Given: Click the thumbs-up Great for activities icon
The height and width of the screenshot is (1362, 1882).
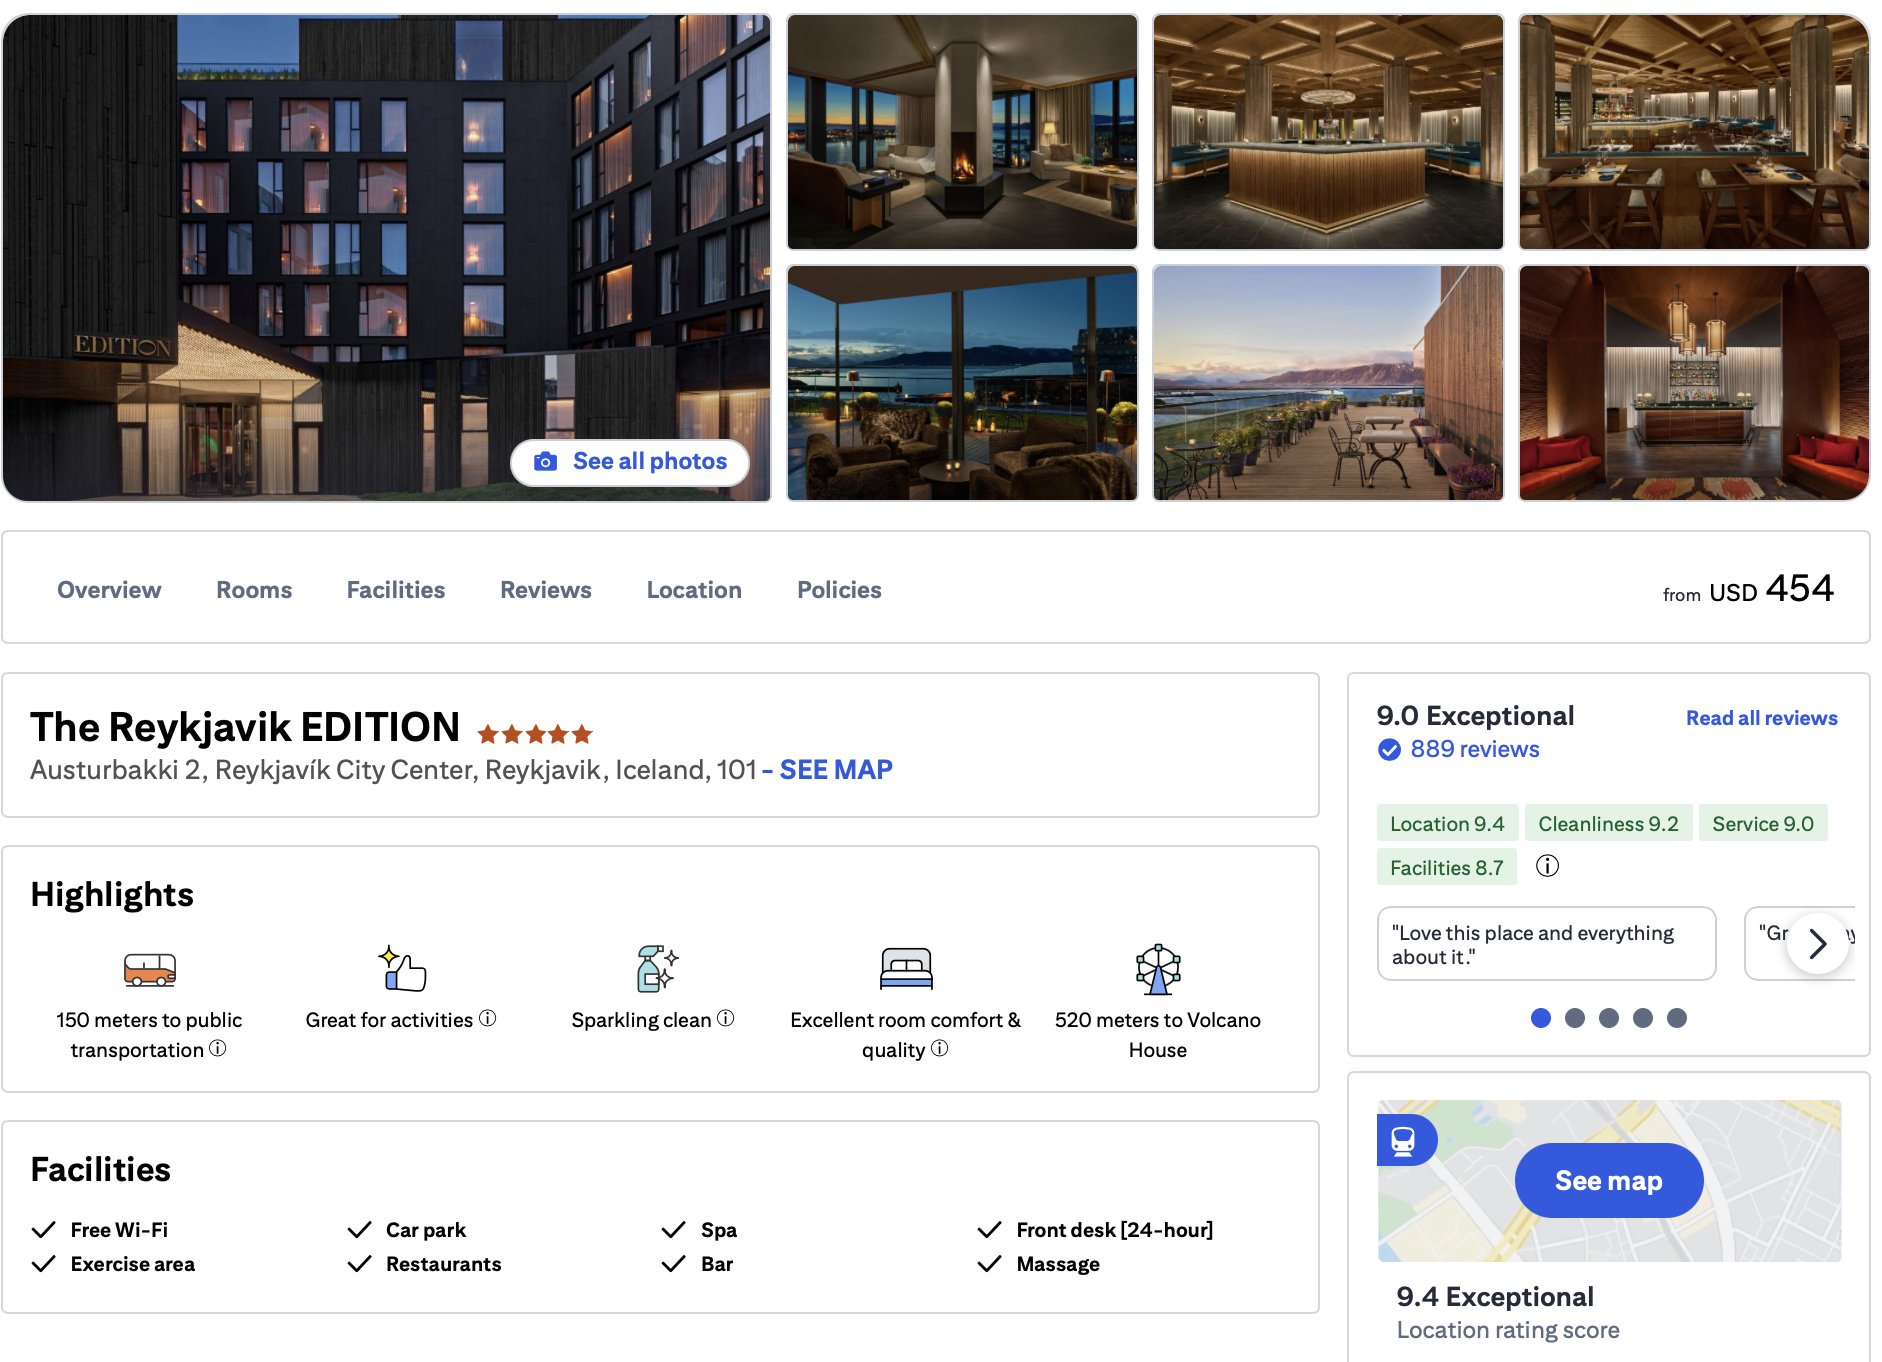Looking at the screenshot, I should tap(398, 967).
